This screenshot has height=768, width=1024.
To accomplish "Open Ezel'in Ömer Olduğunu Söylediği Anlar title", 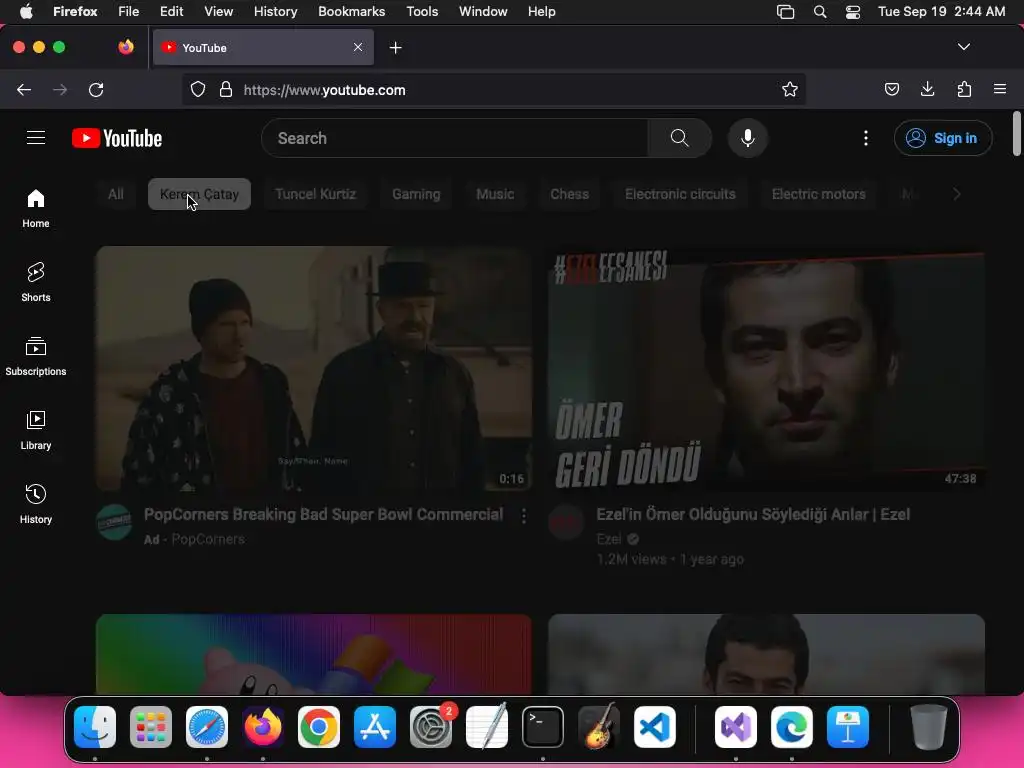I will pos(753,515).
